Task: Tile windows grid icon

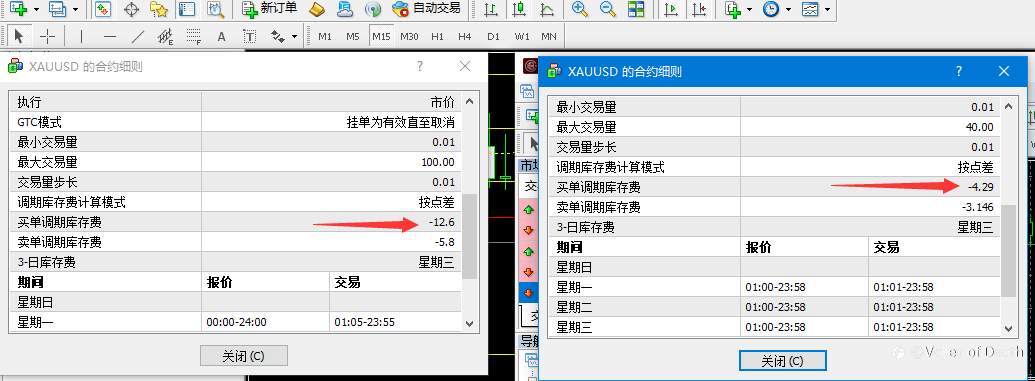Action: [x=636, y=9]
